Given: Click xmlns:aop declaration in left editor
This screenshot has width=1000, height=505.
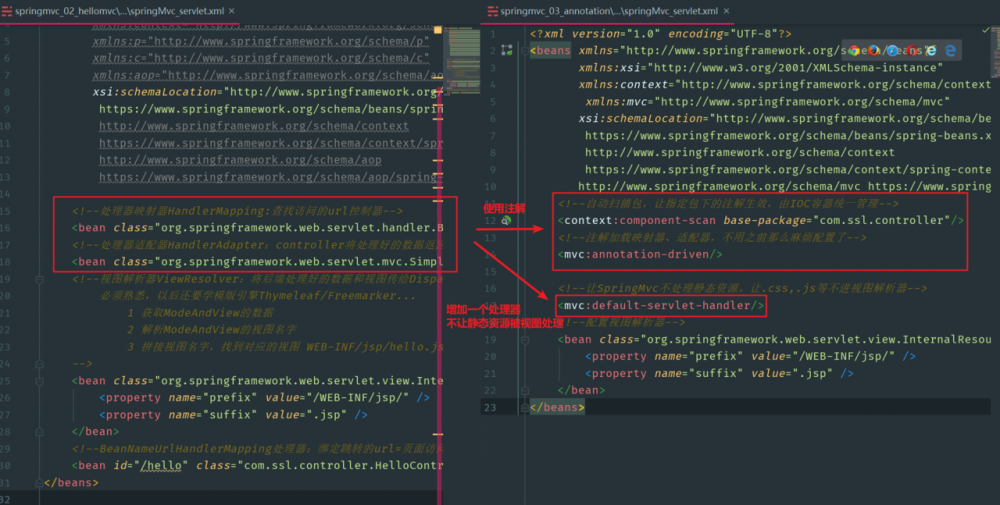Looking at the screenshot, I should [x=268, y=75].
